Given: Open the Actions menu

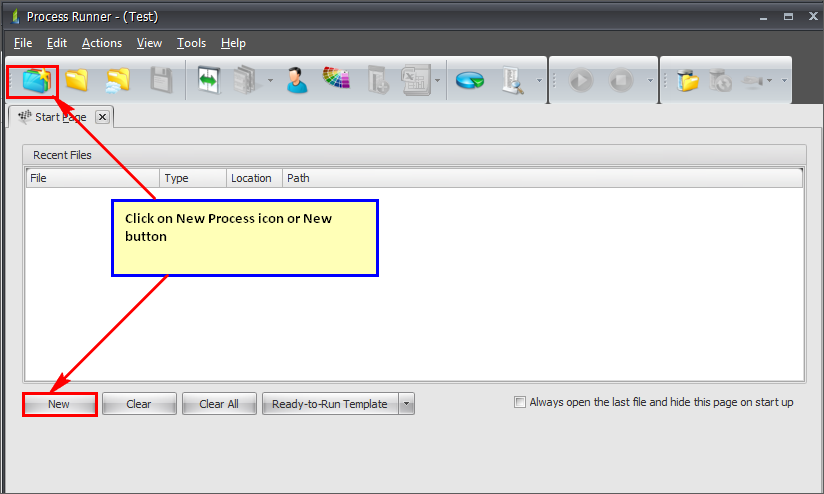Looking at the screenshot, I should point(102,43).
